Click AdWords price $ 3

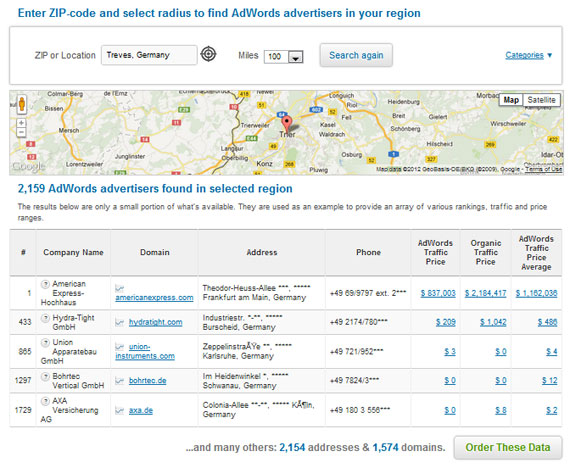click(450, 352)
